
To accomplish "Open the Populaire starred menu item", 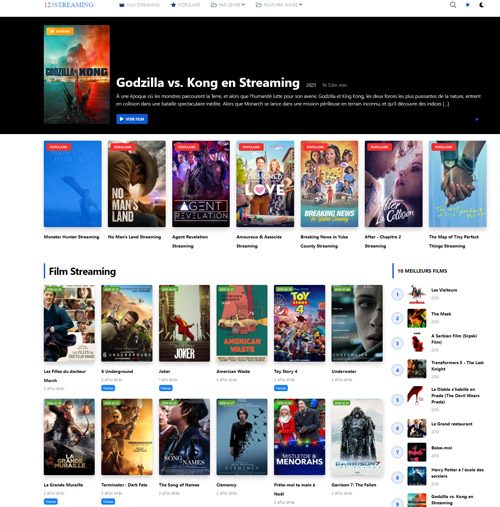I will point(185,5).
